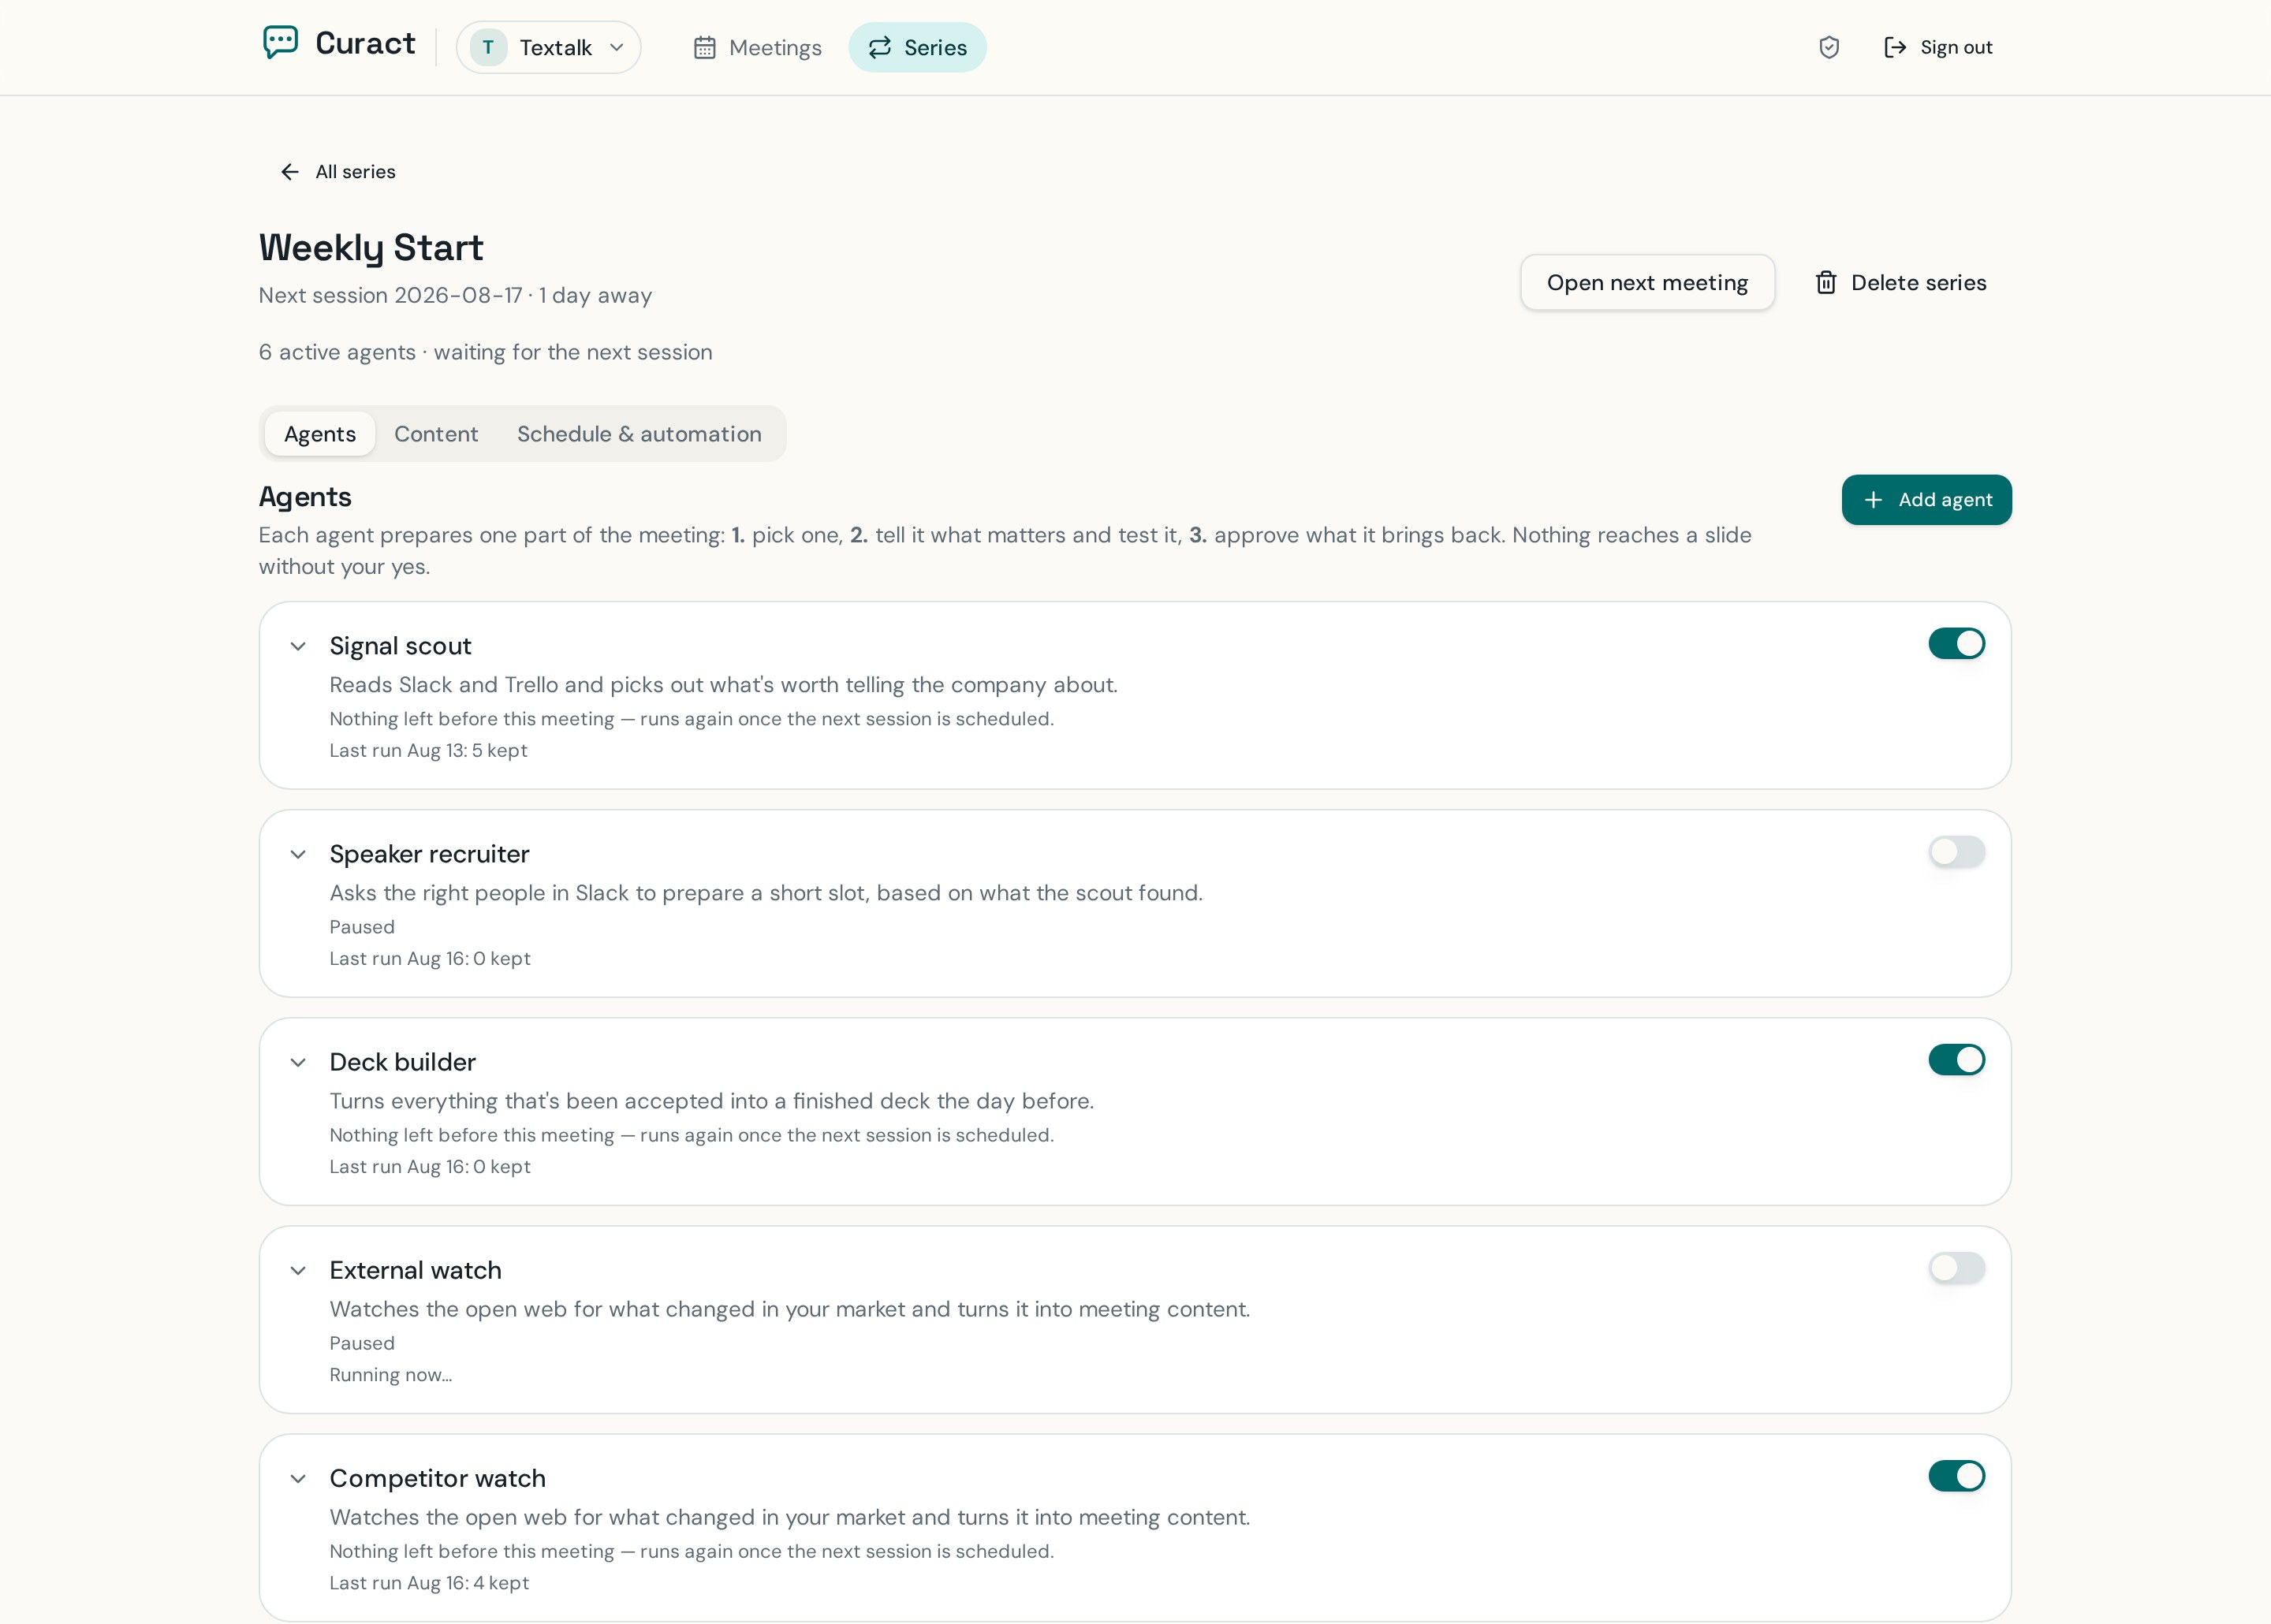Expand the Competitor watch card chevron
This screenshot has width=2271, height=1624.
click(x=298, y=1478)
